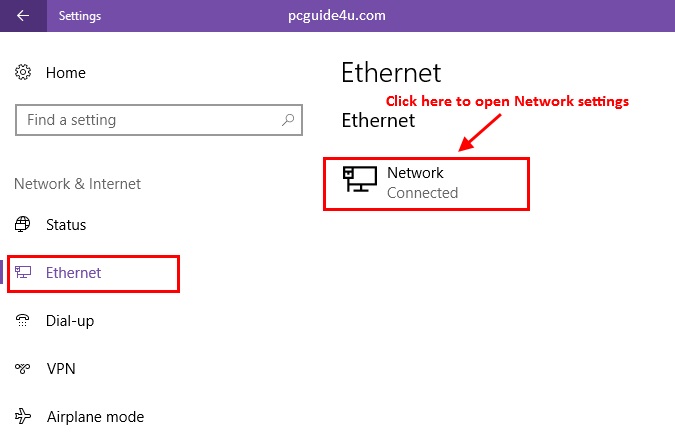This screenshot has height=437, width=675.
Task: Click the Status globe icon
Action: pos(24,225)
